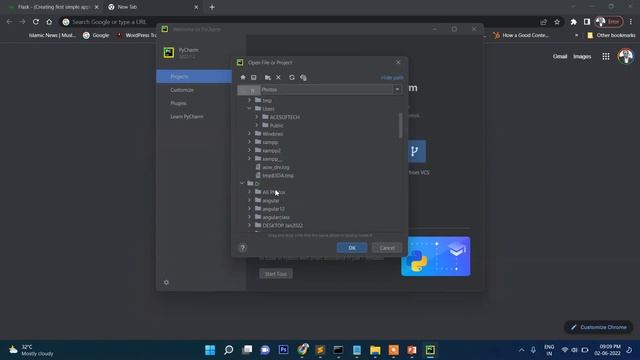Screen dimensions: 640x360
Task: Click the Desktop directory toolbar icon
Action: [253, 77]
